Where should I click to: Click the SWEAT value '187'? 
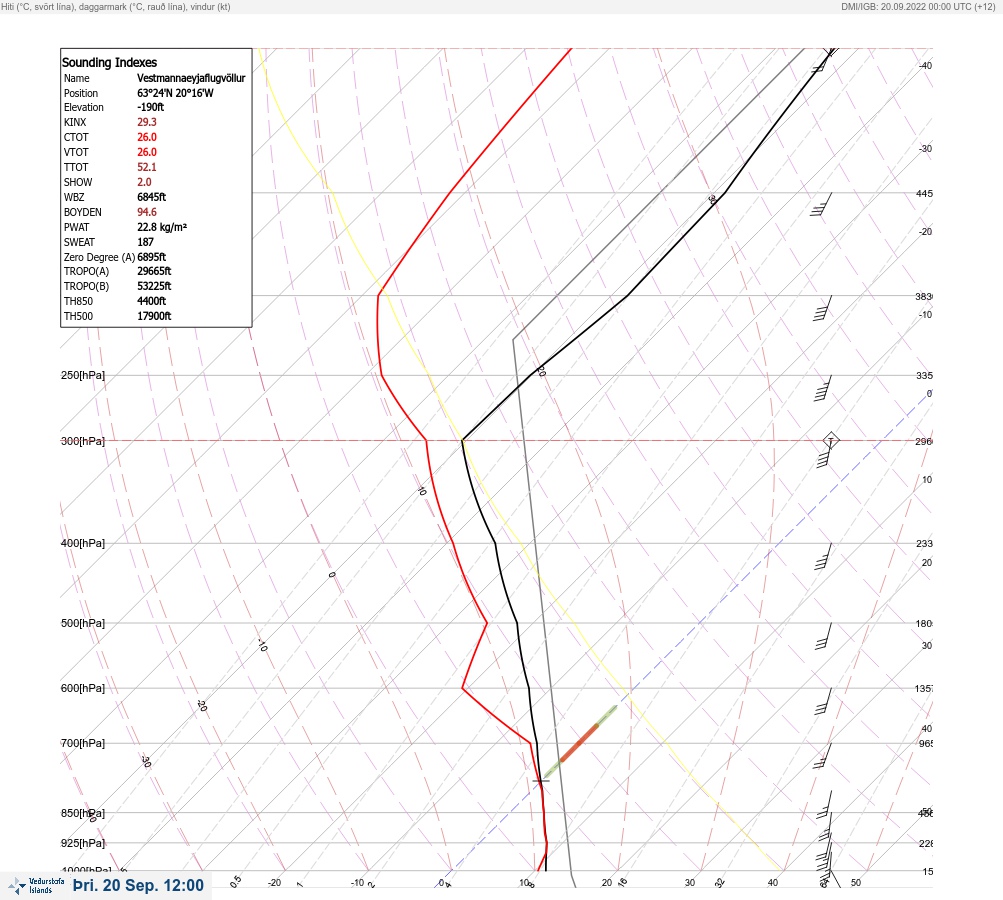(x=145, y=242)
